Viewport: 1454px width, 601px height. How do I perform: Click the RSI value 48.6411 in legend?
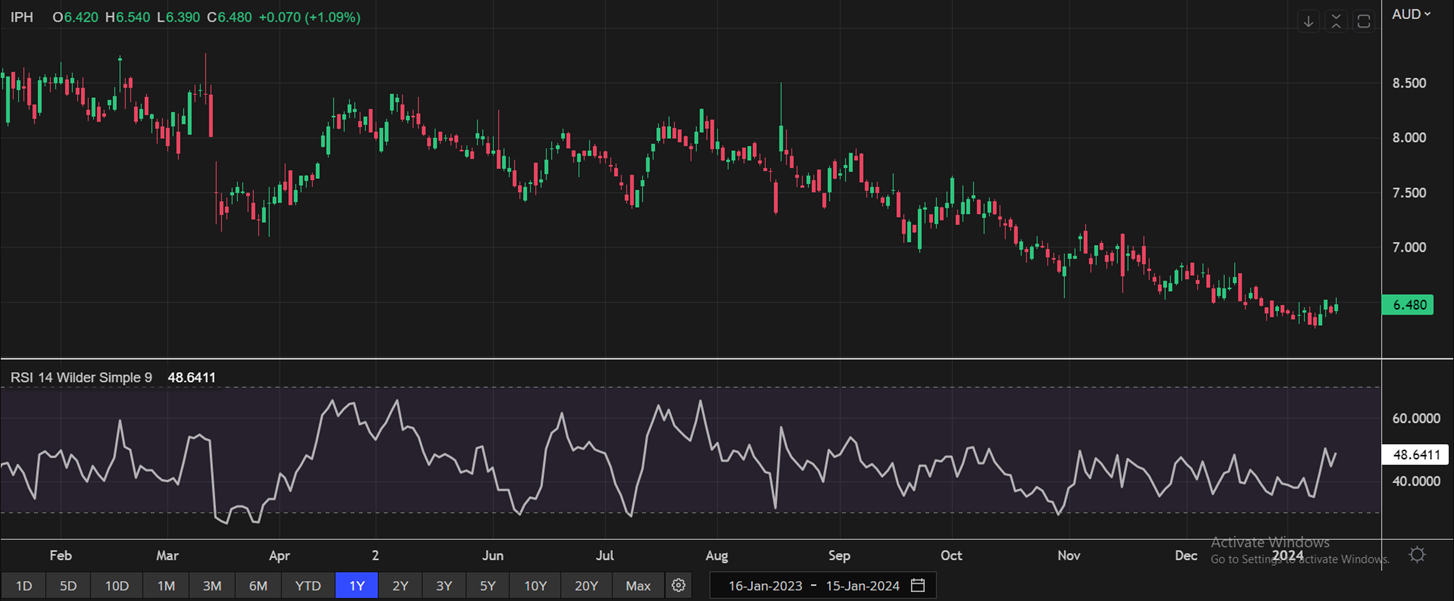click(x=192, y=378)
